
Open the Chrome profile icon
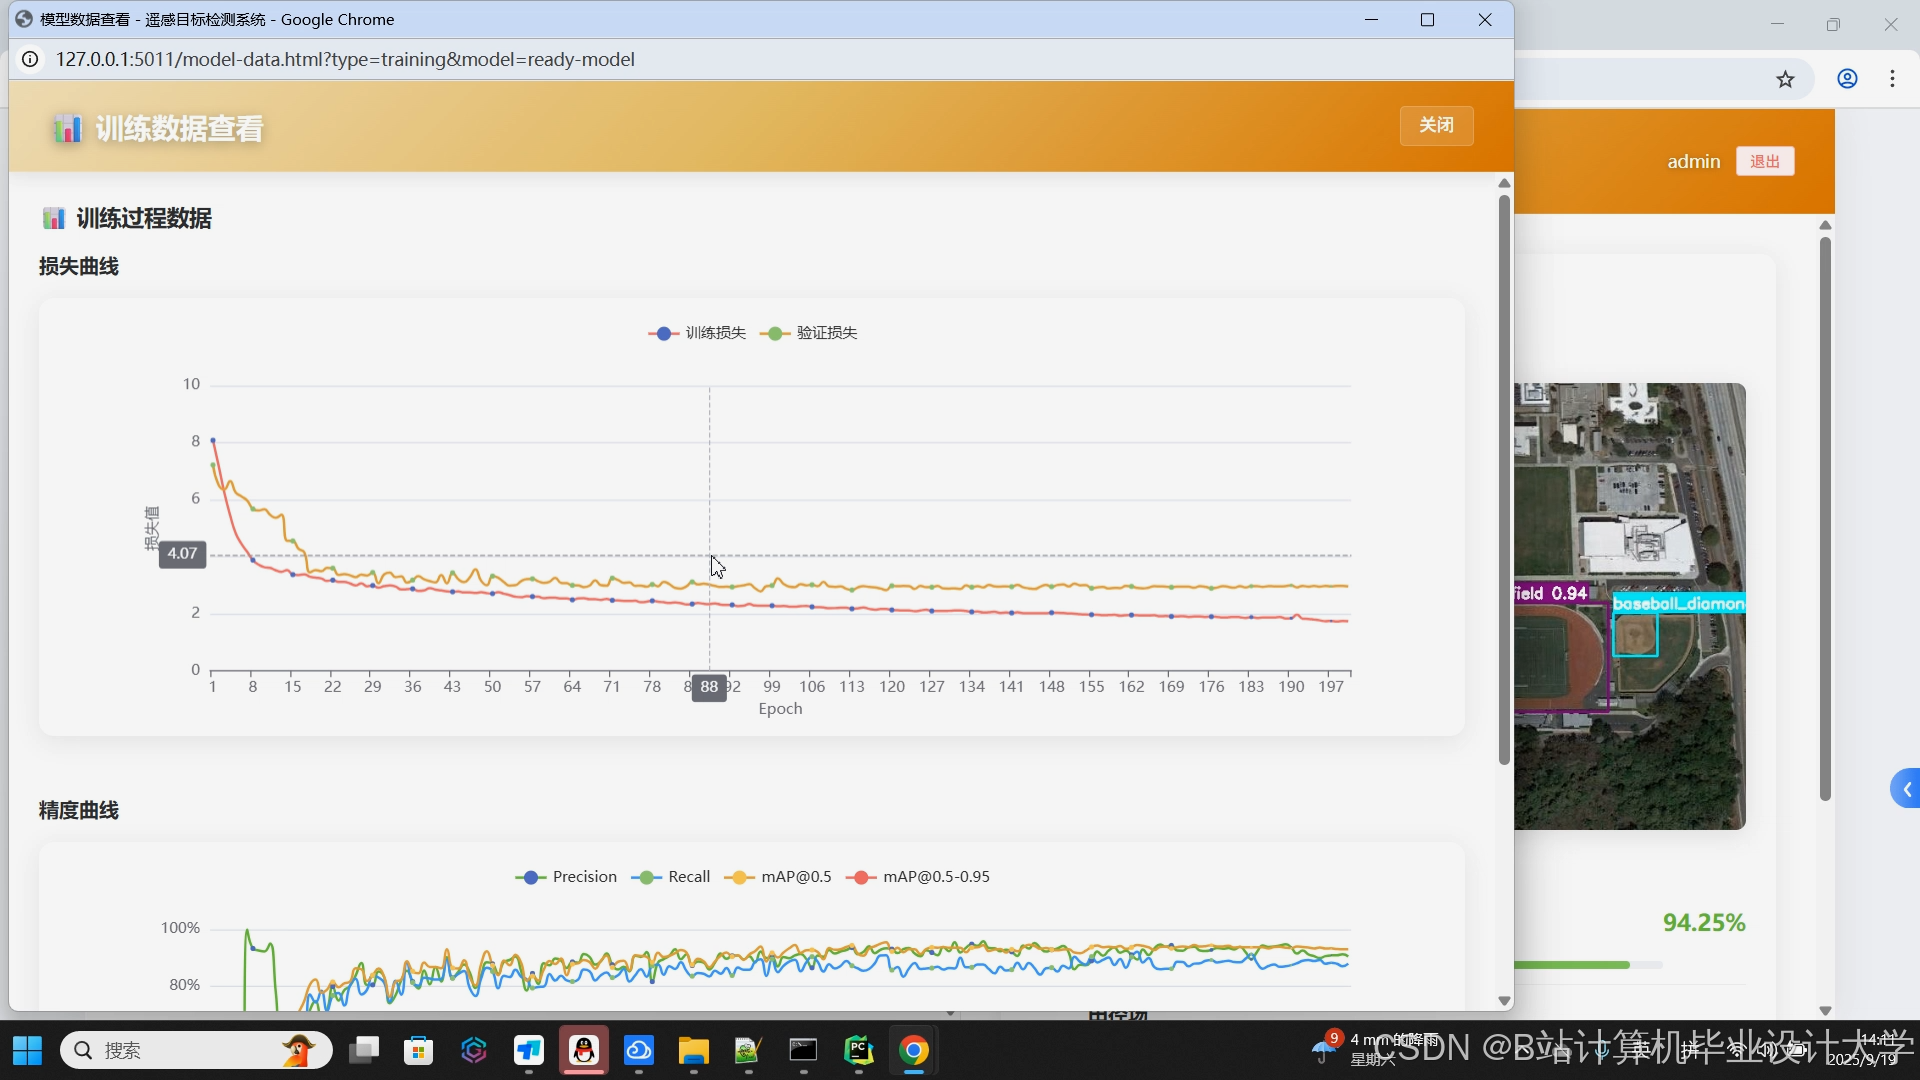[x=1847, y=79]
